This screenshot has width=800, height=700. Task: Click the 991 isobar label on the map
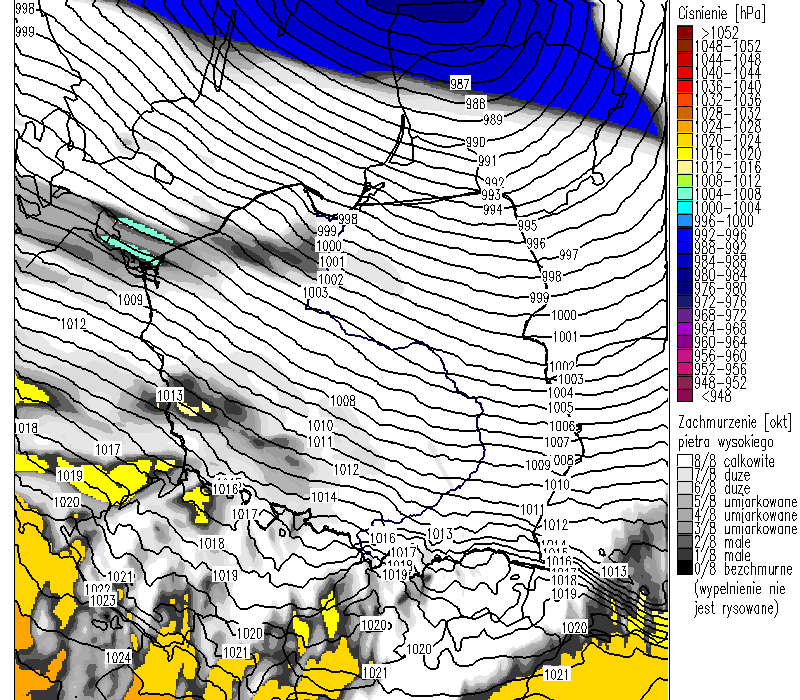487,161
